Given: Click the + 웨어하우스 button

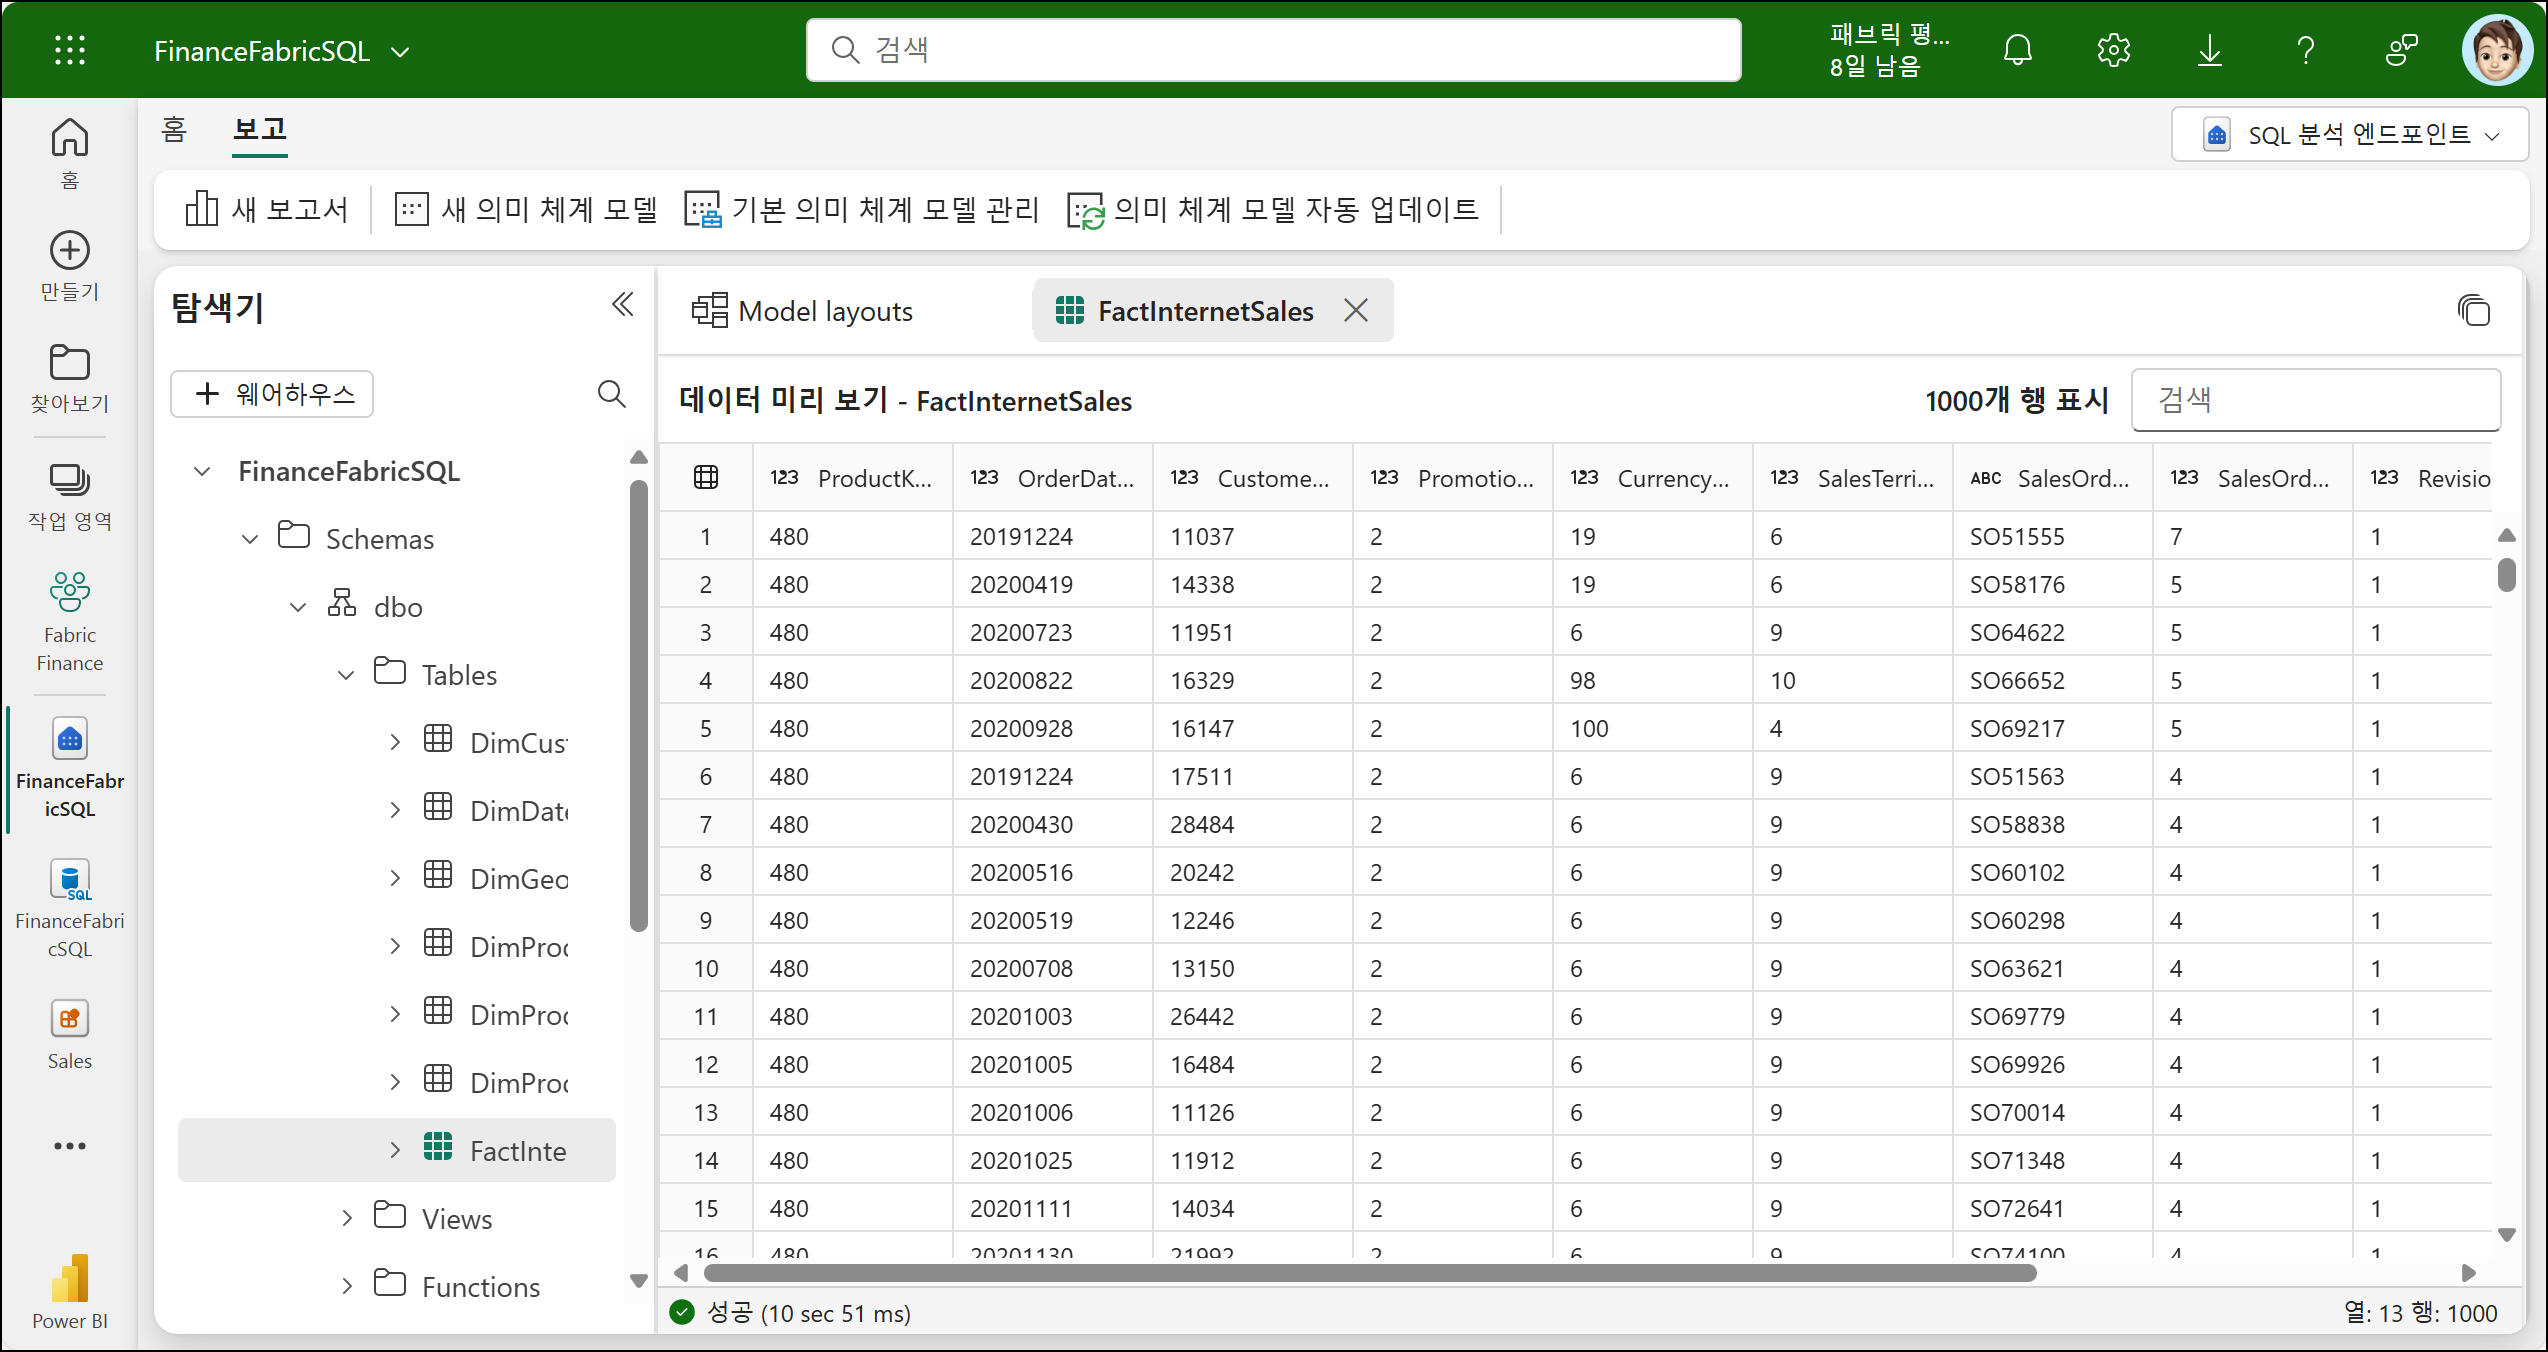Looking at the screenshot, I should click(x=272, y=394).
